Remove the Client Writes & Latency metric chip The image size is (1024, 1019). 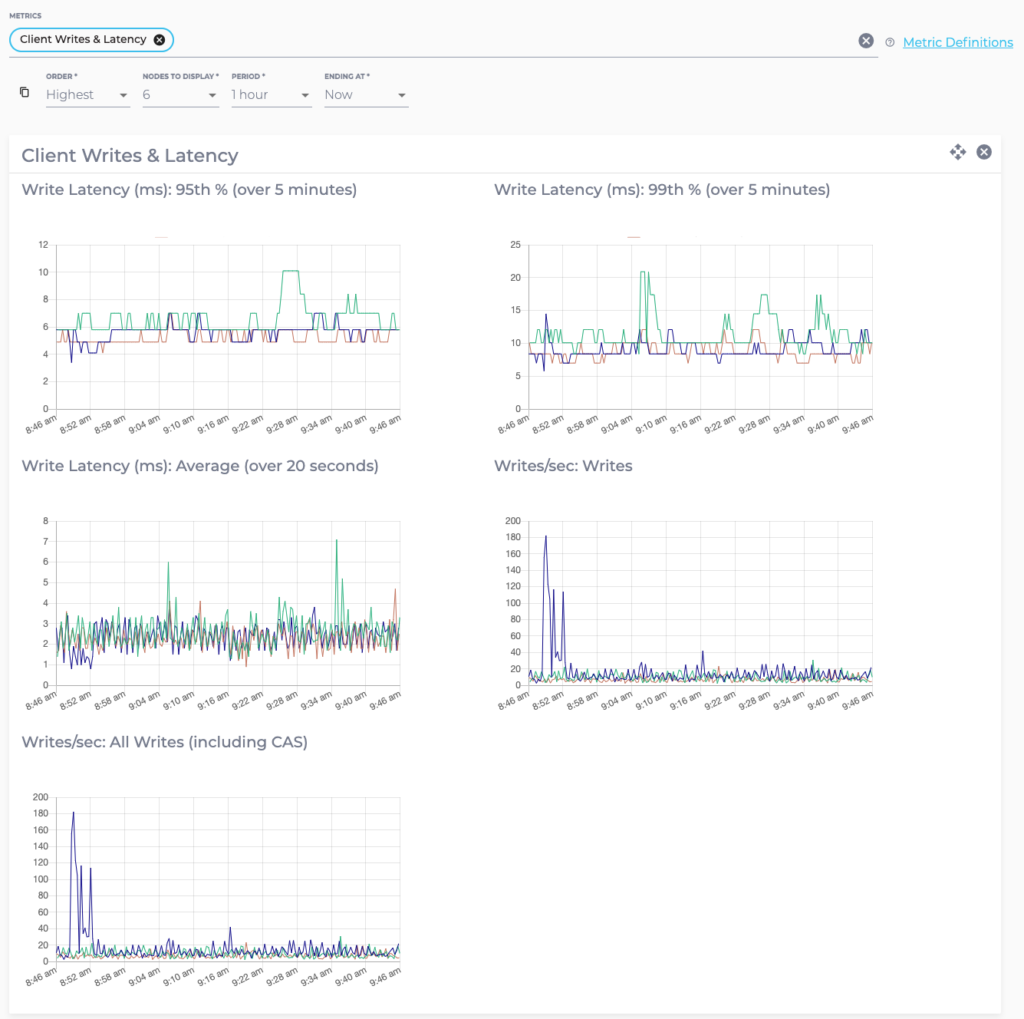tap(157, 40)
